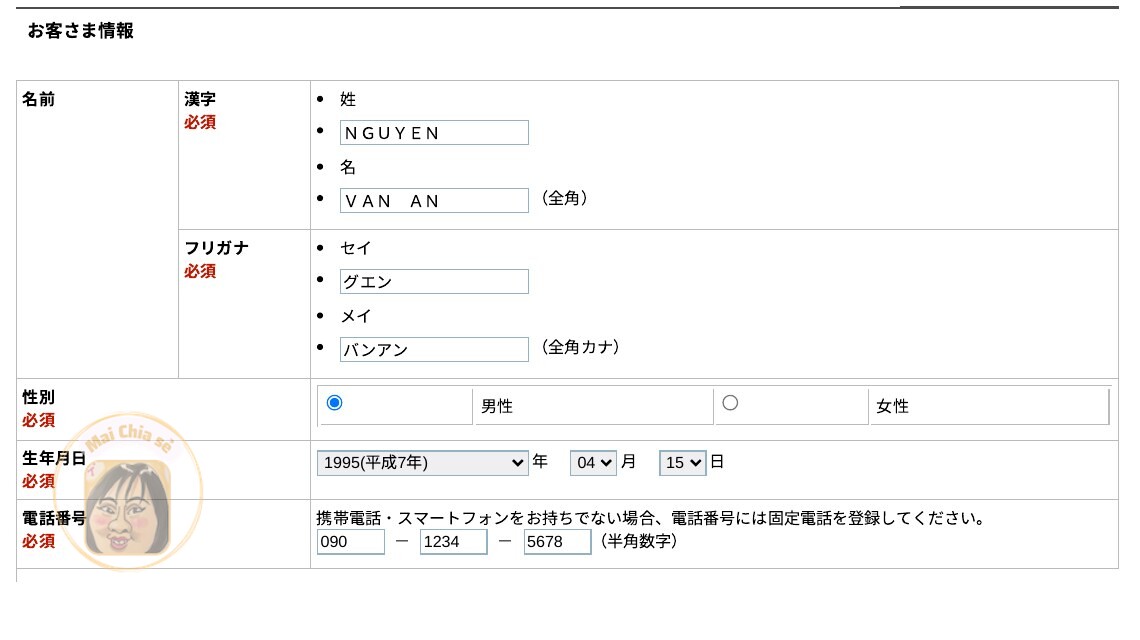1140x640 pixels.
Task: Open the birth year dropdown 1995(平成7年)
Action: [422, 463]
